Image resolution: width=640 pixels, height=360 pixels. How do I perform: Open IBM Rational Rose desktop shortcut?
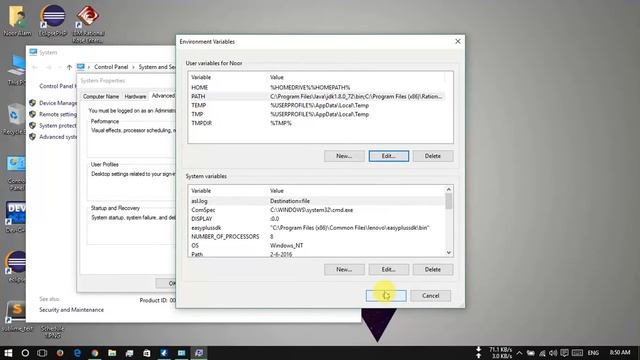(x=88, y=24)
